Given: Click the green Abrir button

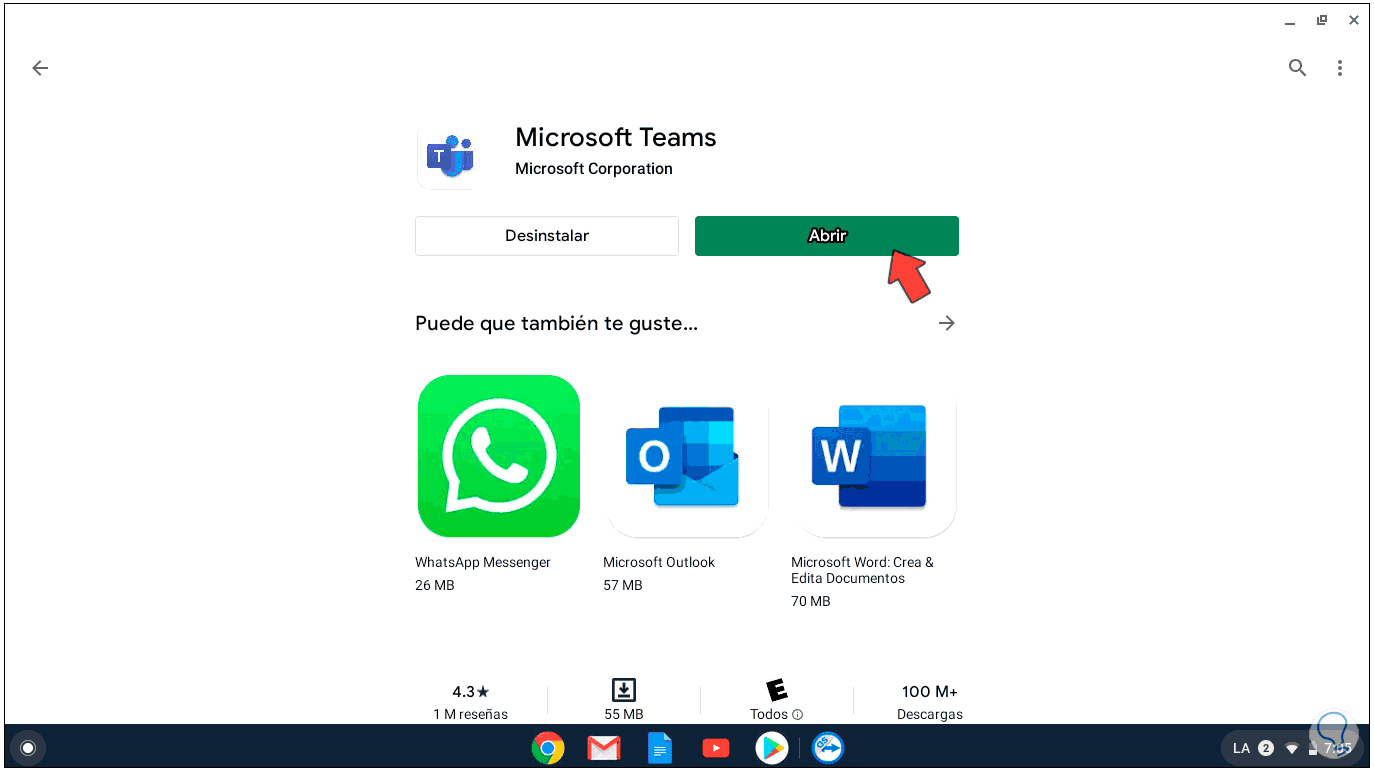Looking at the screenshot, I should [x=827, y=236].
